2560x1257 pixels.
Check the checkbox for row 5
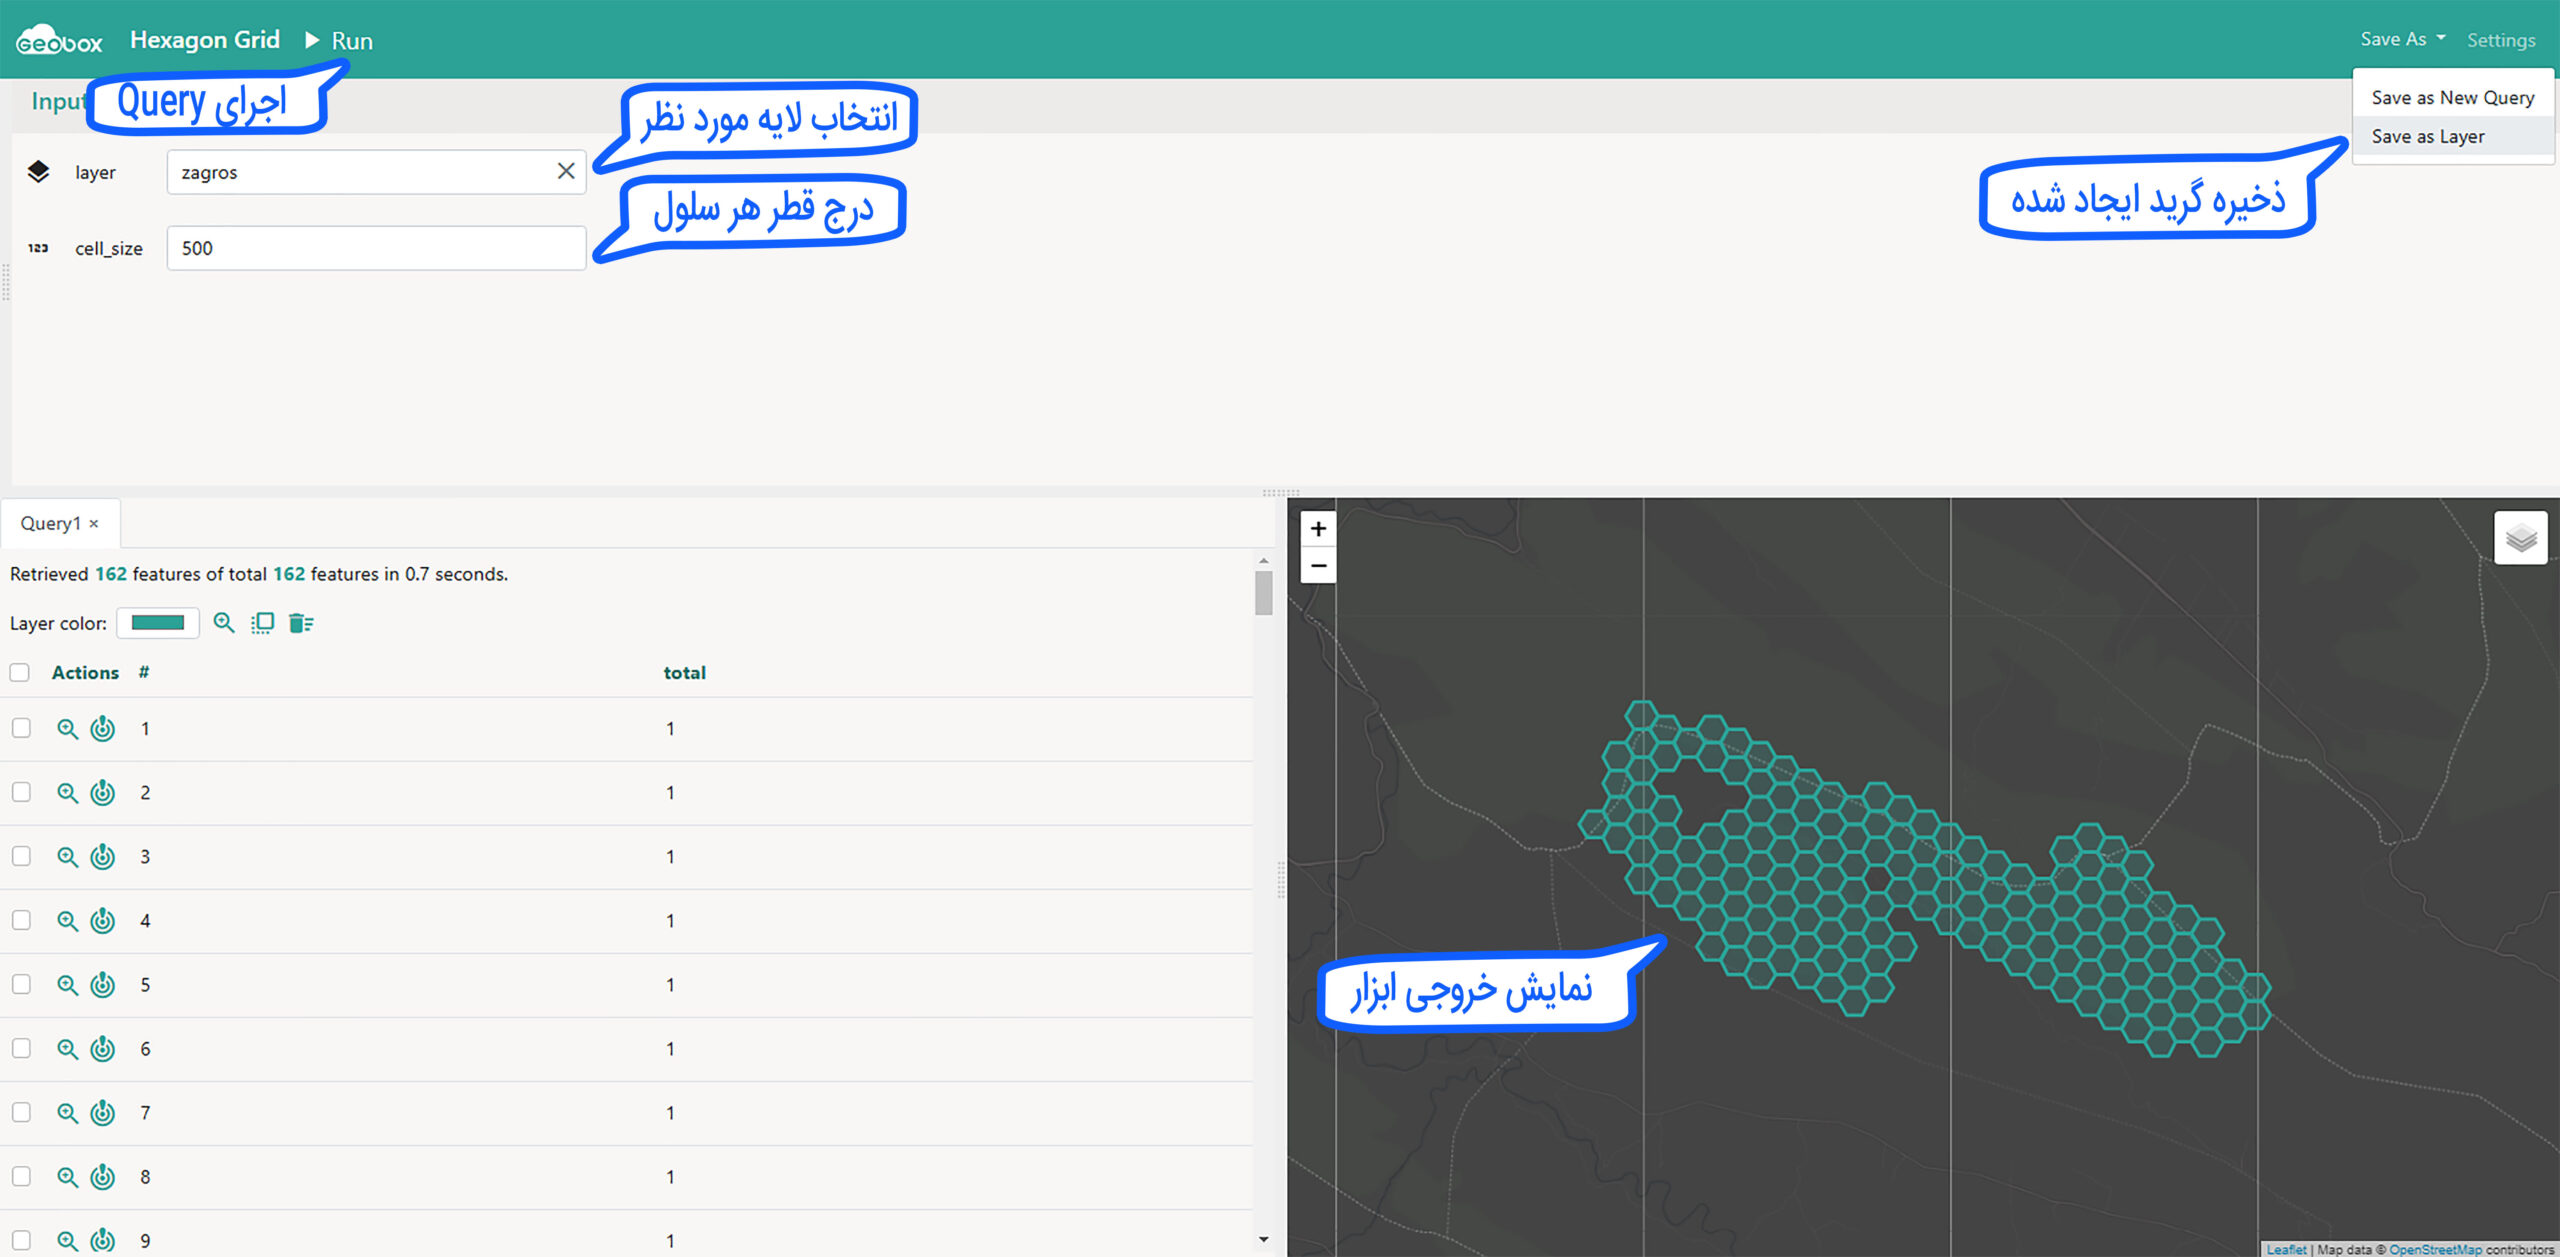click(21, 984)
